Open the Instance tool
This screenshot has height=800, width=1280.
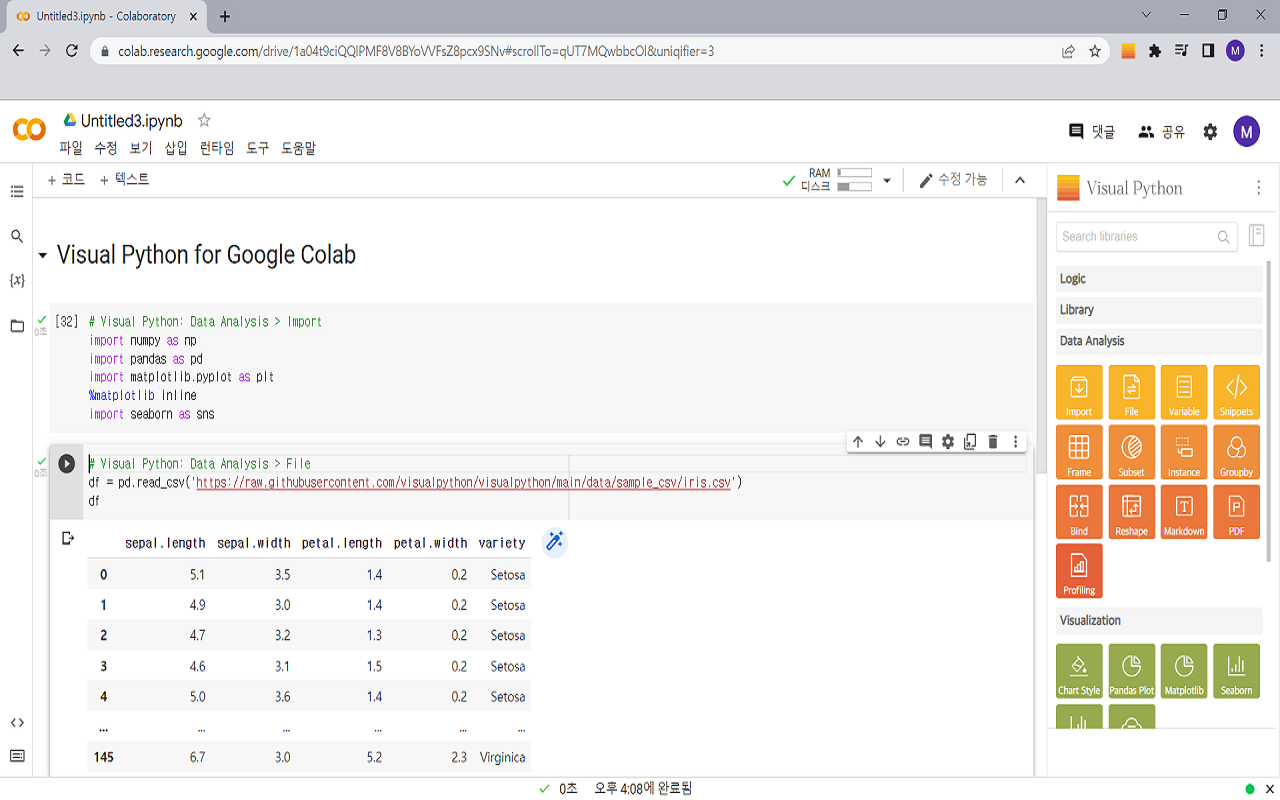pyautogui.click(x=1184, y=452)
